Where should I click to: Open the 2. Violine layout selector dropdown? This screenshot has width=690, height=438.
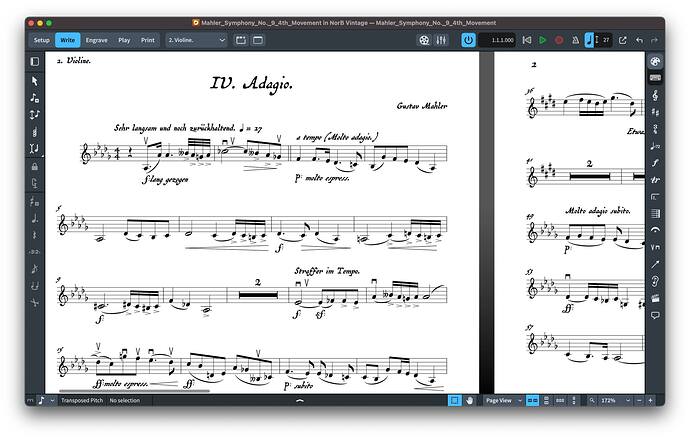pyautogui.click(x=197, y=40)
